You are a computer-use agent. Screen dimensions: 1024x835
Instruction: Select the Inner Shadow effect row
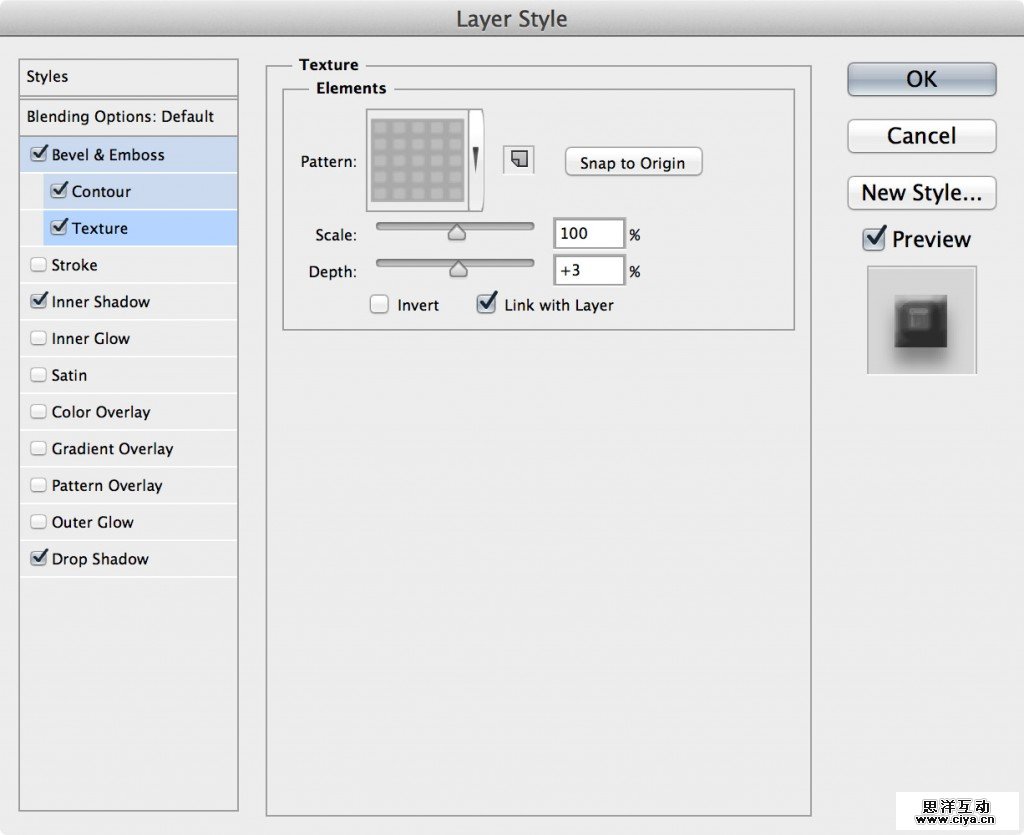[101, 302]
